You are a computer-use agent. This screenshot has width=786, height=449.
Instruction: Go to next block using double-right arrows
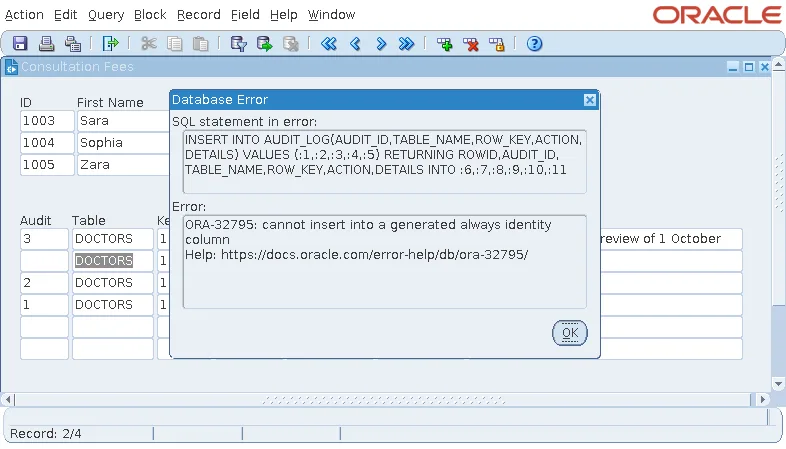point(407,44)
